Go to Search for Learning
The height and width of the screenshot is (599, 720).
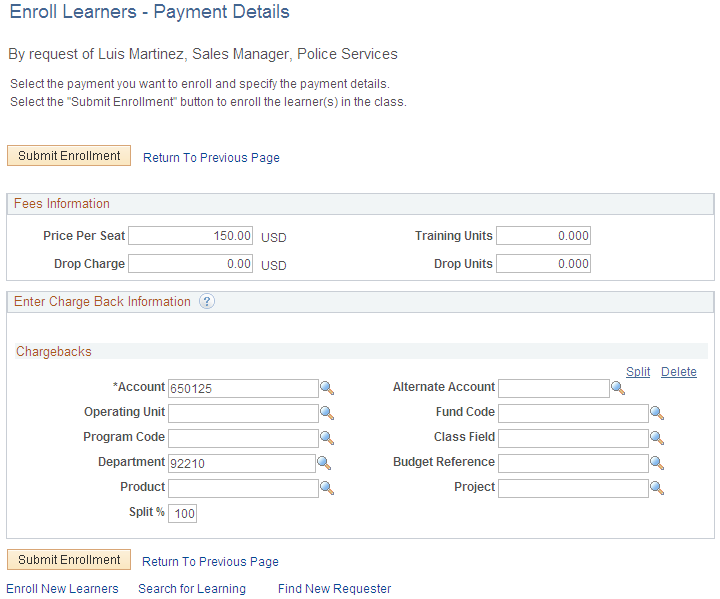tap(192, 589)
